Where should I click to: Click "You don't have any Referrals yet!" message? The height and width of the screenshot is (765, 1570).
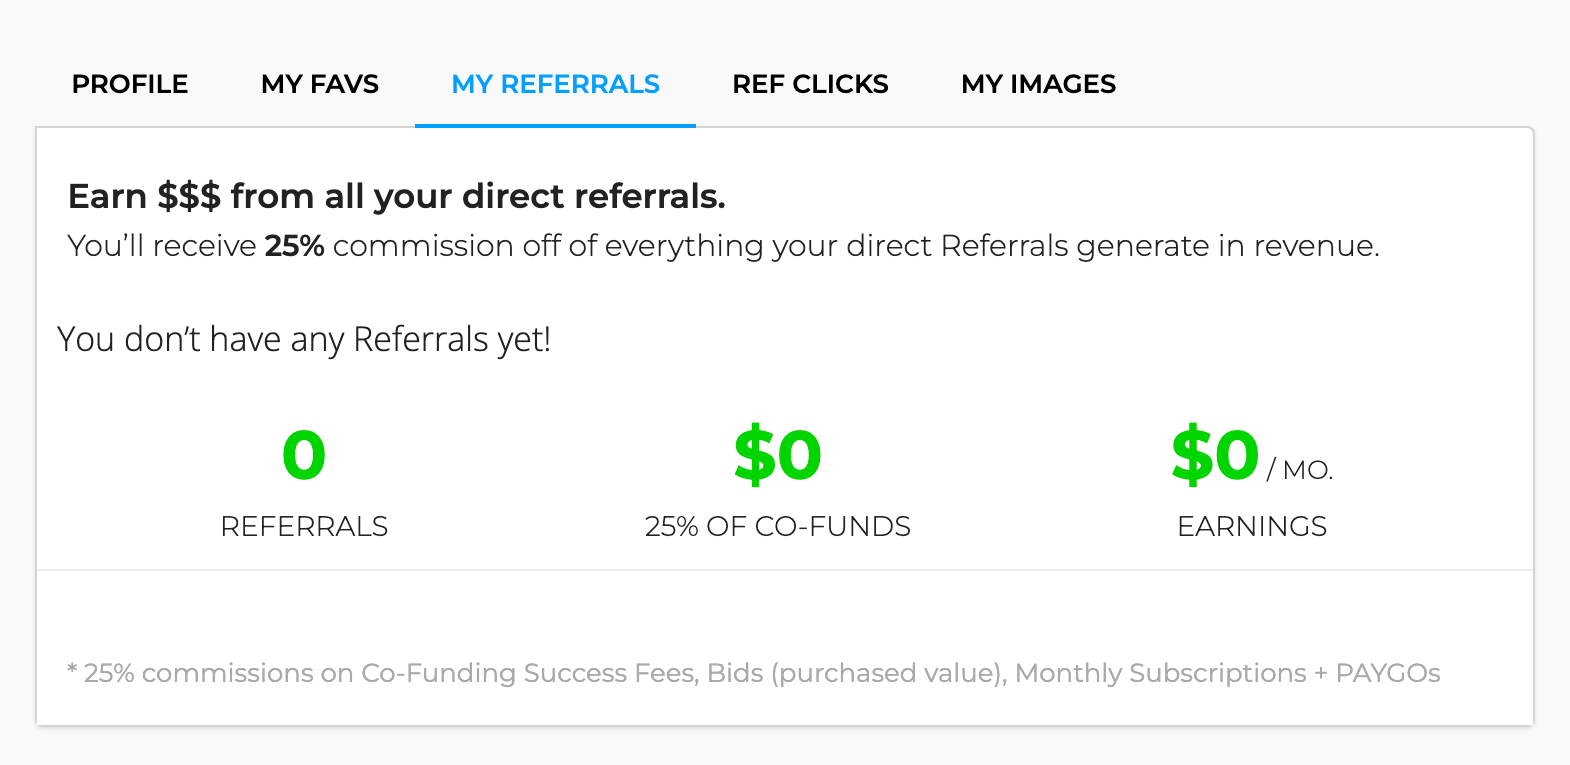[304, 340]
